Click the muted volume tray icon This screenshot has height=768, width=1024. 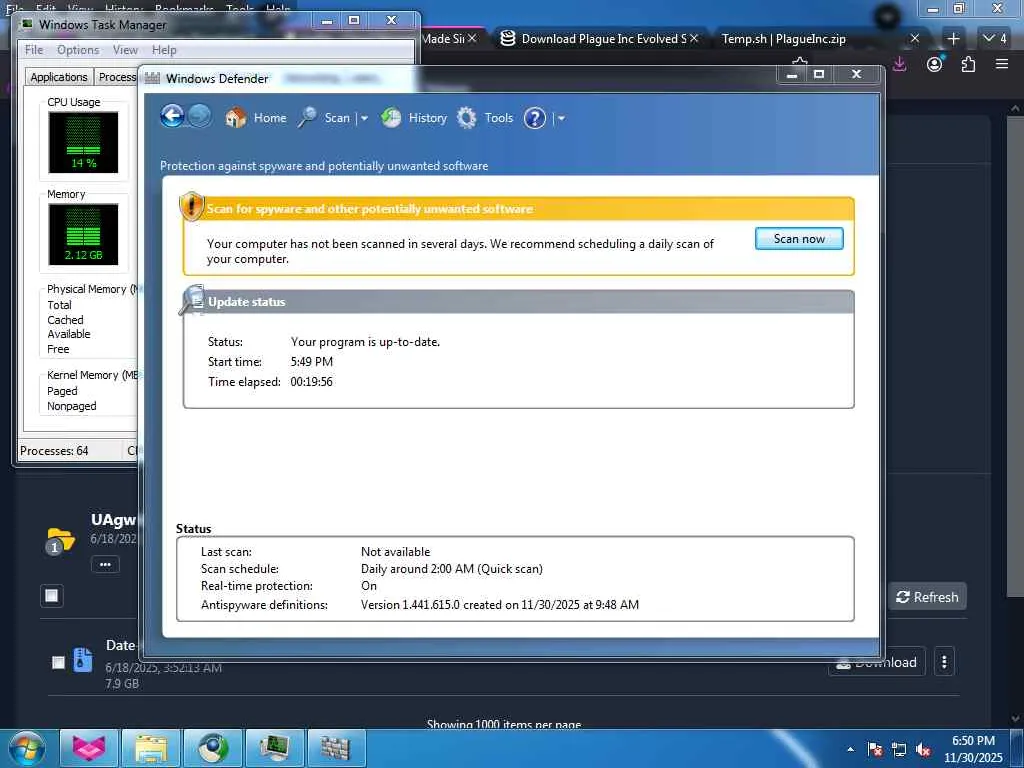[923, 749]
